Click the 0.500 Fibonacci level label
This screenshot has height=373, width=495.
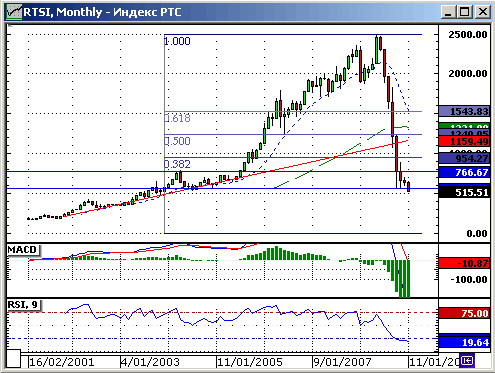point(177,141)
